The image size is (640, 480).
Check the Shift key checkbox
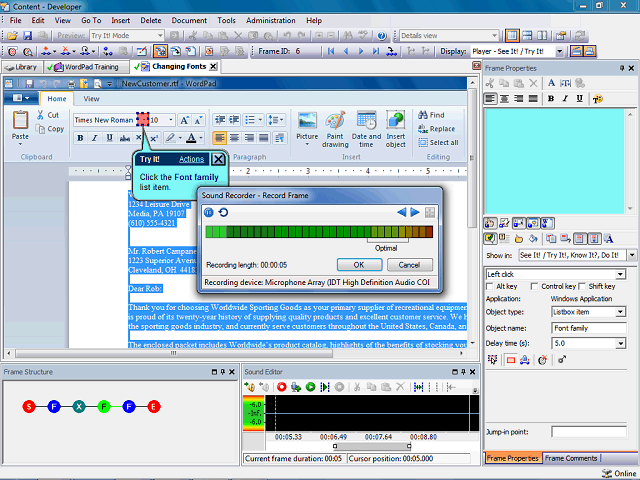pyautogui.click(x=582, y=287)
